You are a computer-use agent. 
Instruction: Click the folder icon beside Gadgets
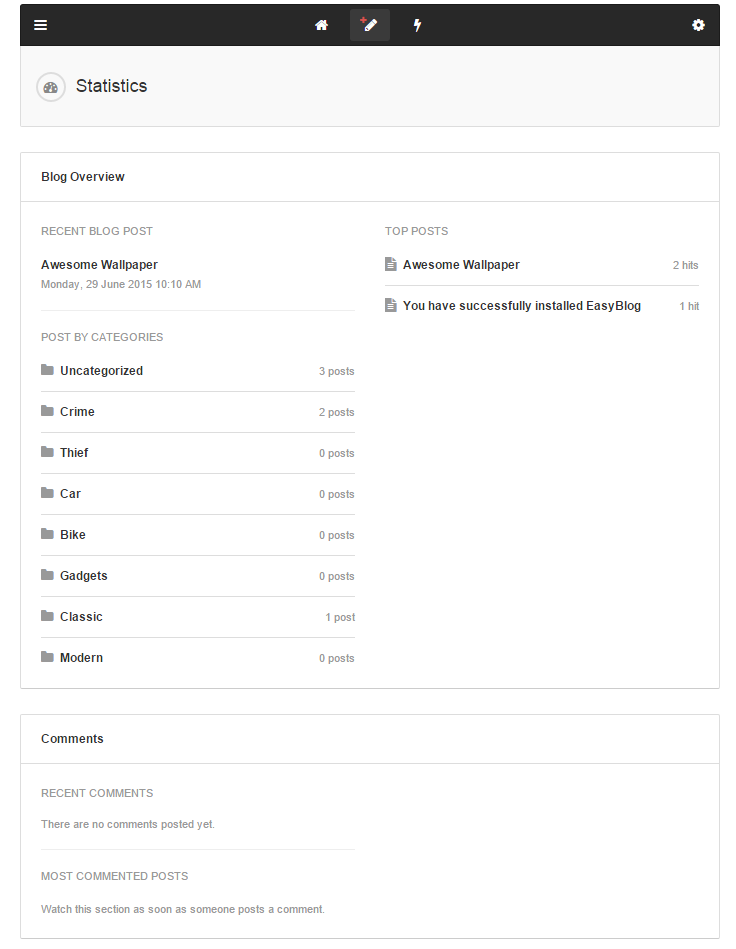(47, 575)
